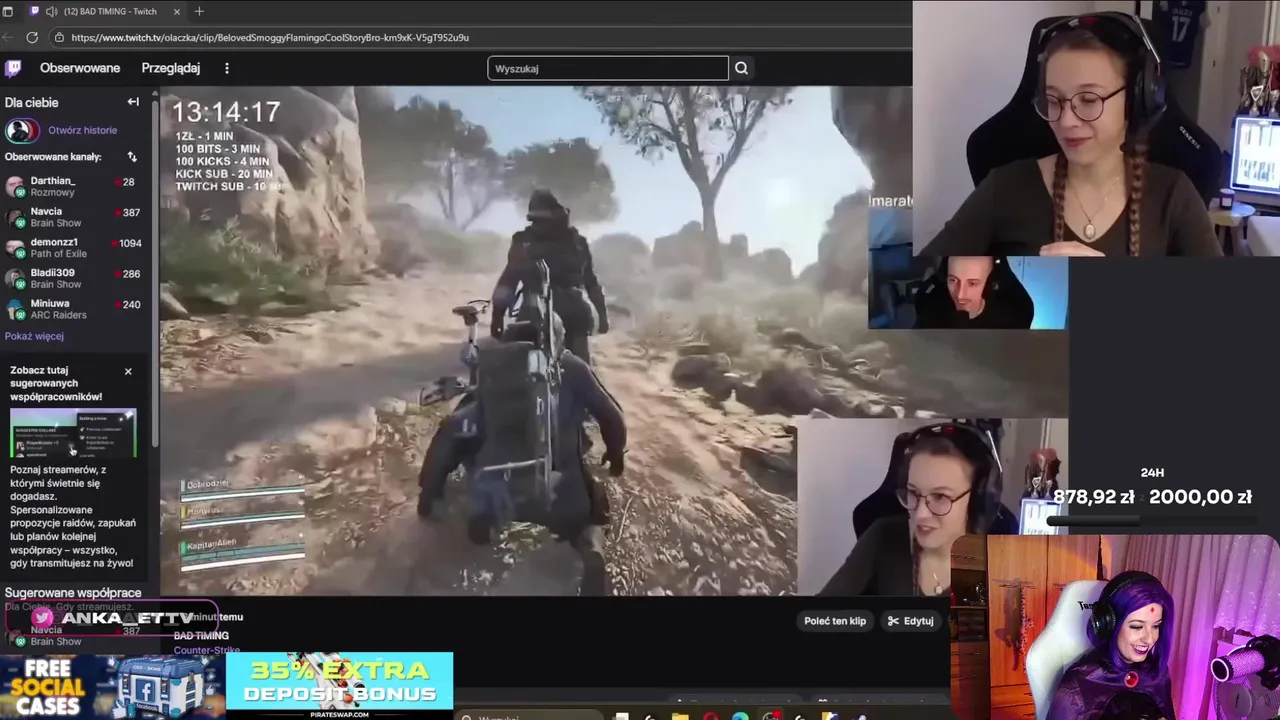The width and height of the screenshot is (1280, 720).
Task: Close the BAD TIMING Twitch tab
Action: (177, 11)
